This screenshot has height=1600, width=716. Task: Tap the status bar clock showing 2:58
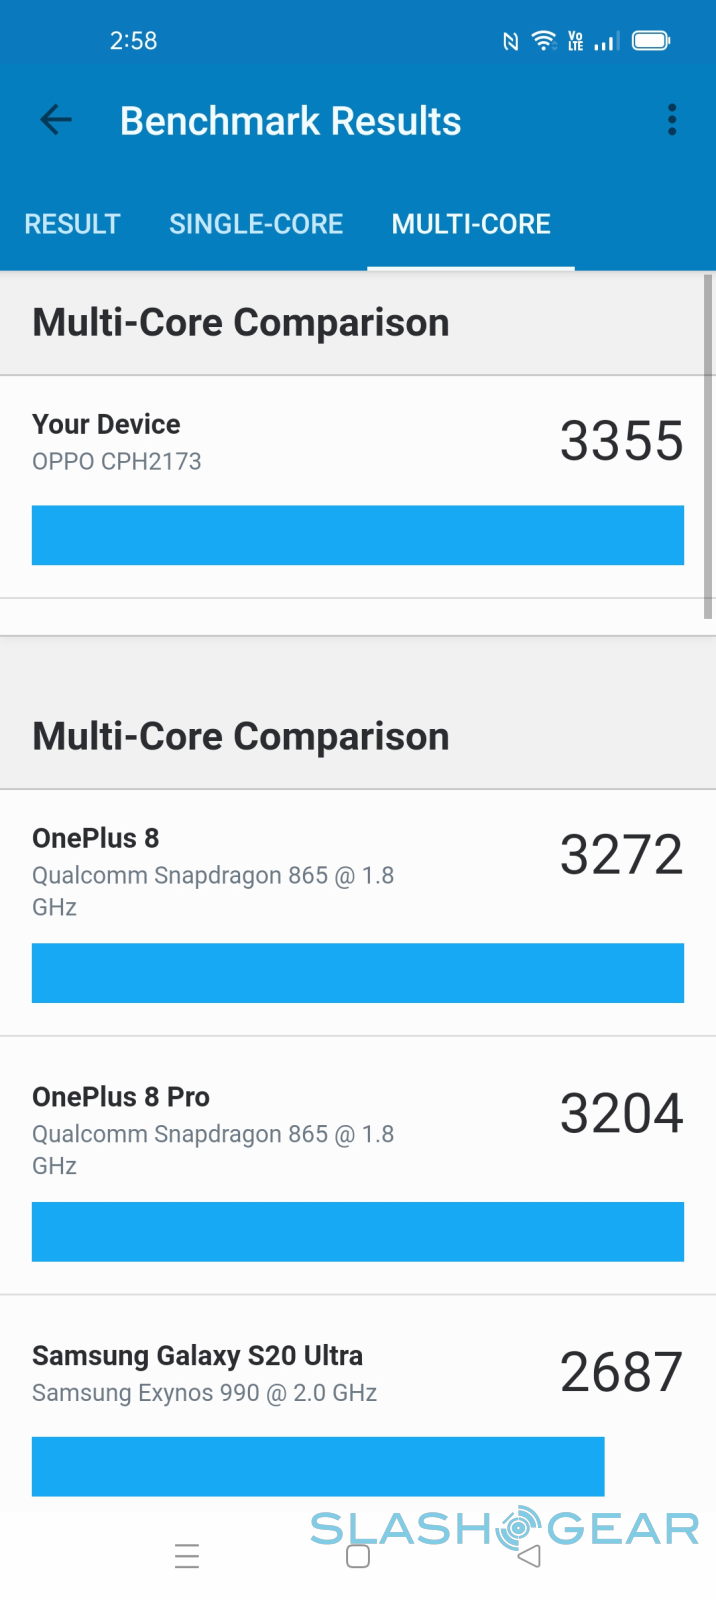pos(133,41)
